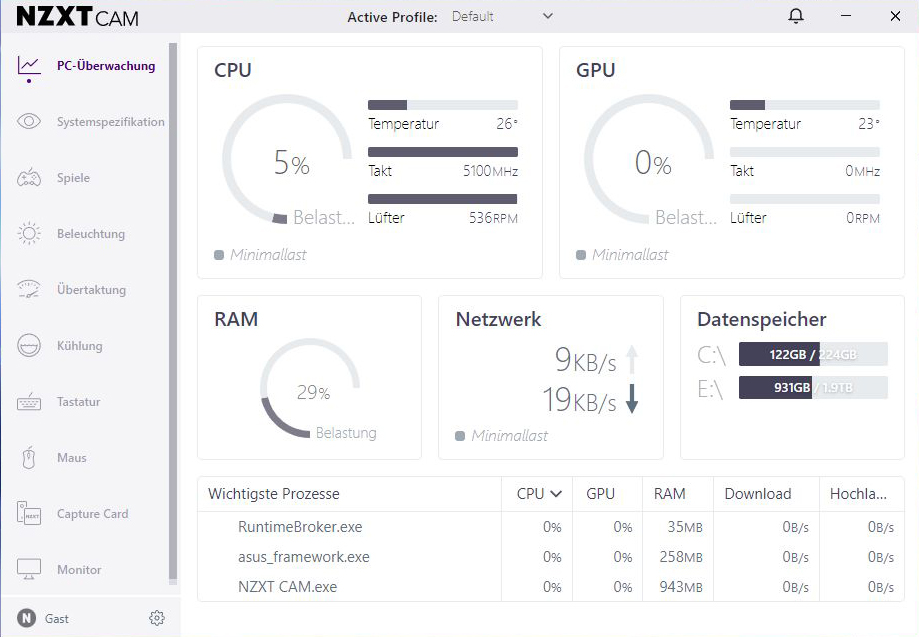This screenshot has height=637, width=919.
Task: Click the Gast user account button
Action: point(45,618)
